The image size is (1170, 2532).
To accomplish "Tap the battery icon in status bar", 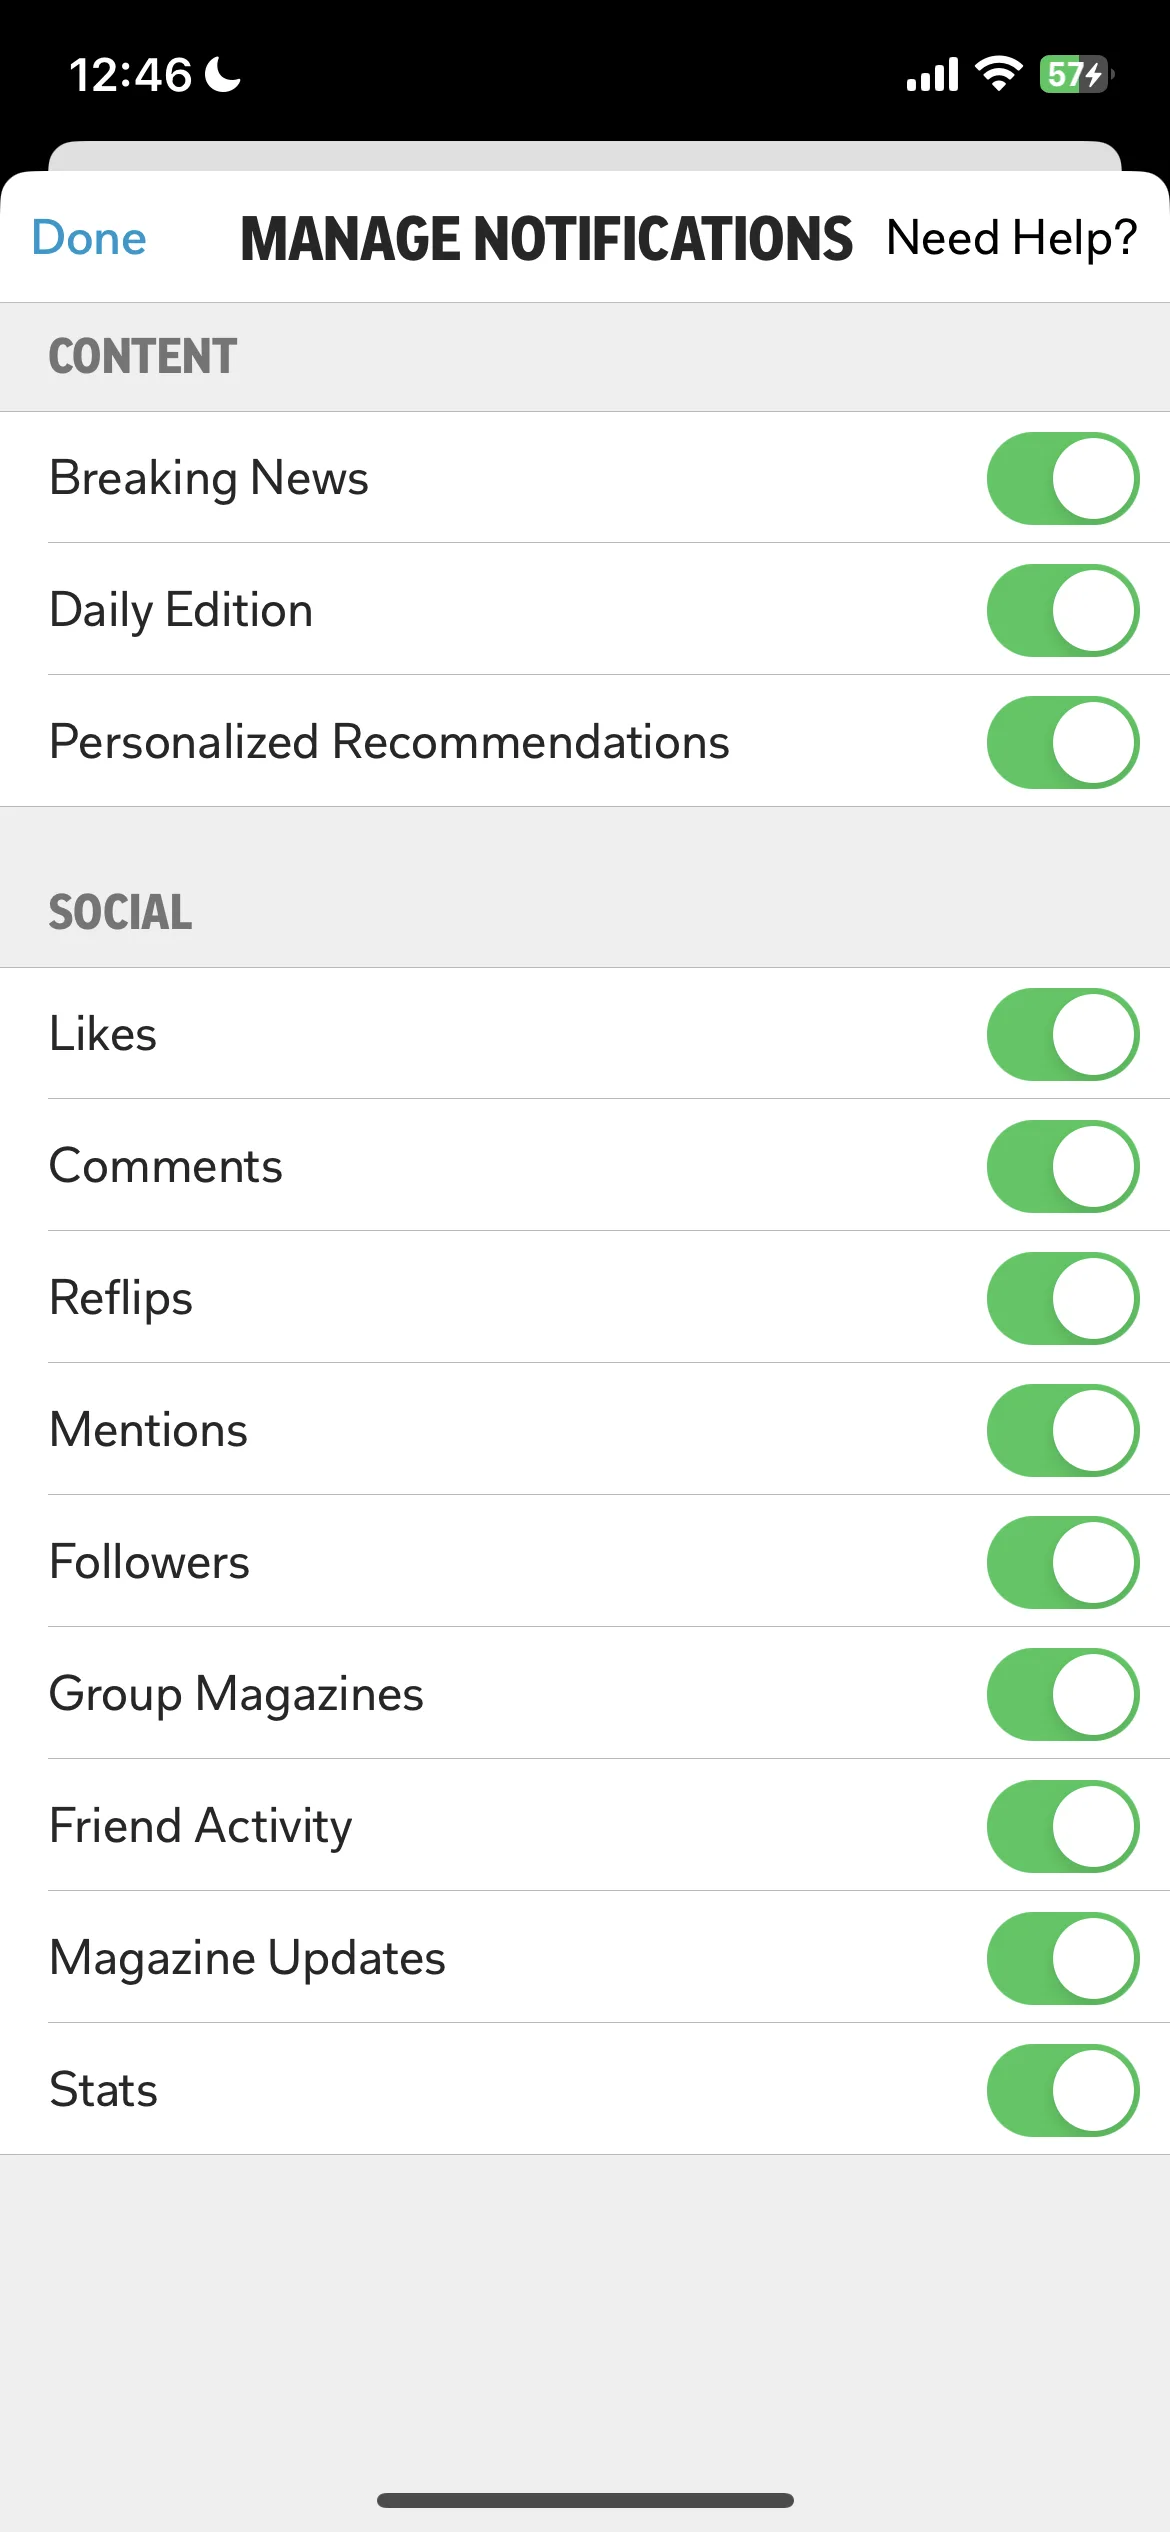I will coord(1077,74).
